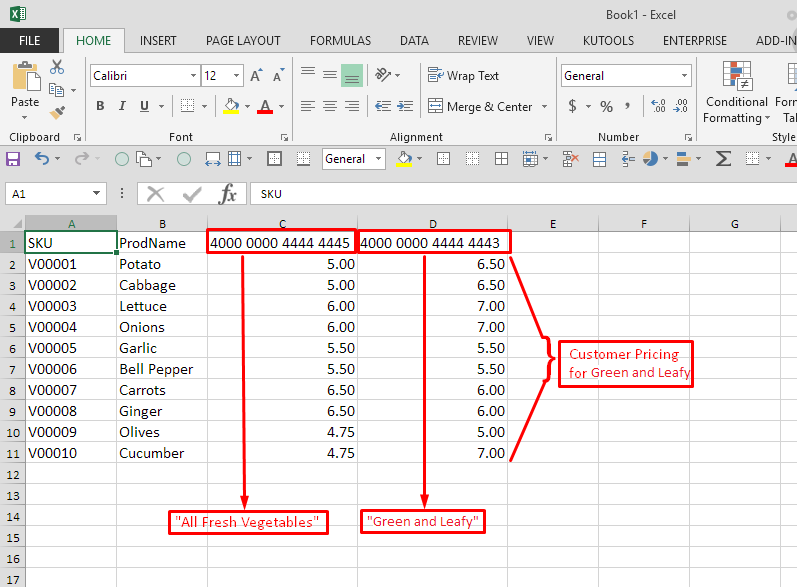Screen dimensions: 797x587
Task: Click the Cut scissors icon
Action: point(57,67)
